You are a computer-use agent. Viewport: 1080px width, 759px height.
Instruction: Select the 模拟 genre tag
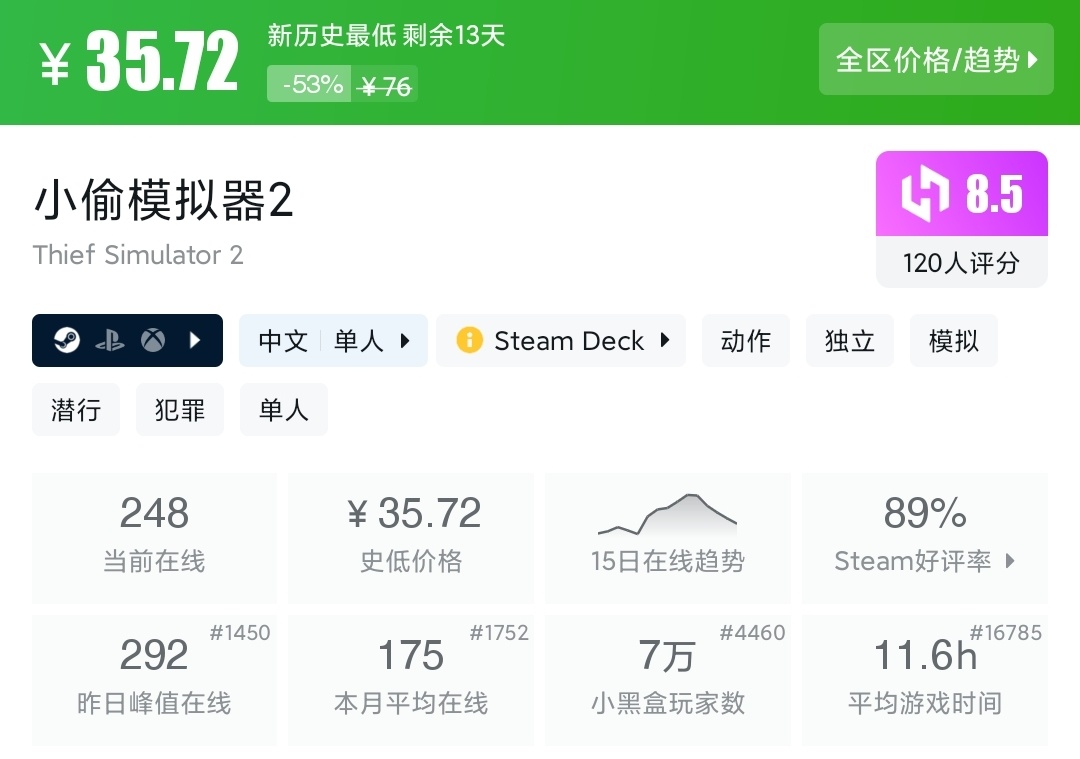(954, 341)
